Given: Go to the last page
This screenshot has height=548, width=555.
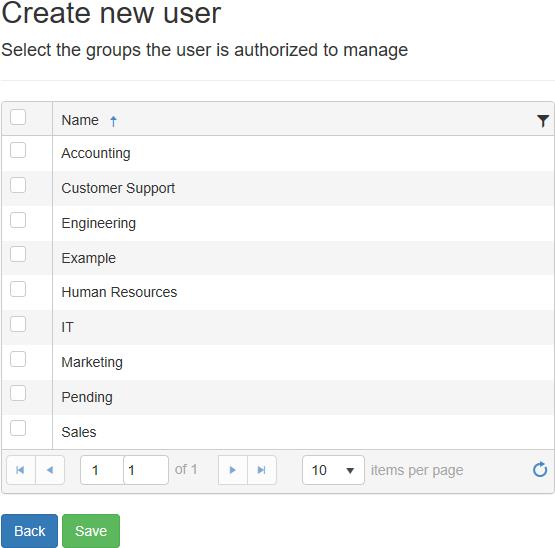Looking at the screenshot, I should [262, 470].
